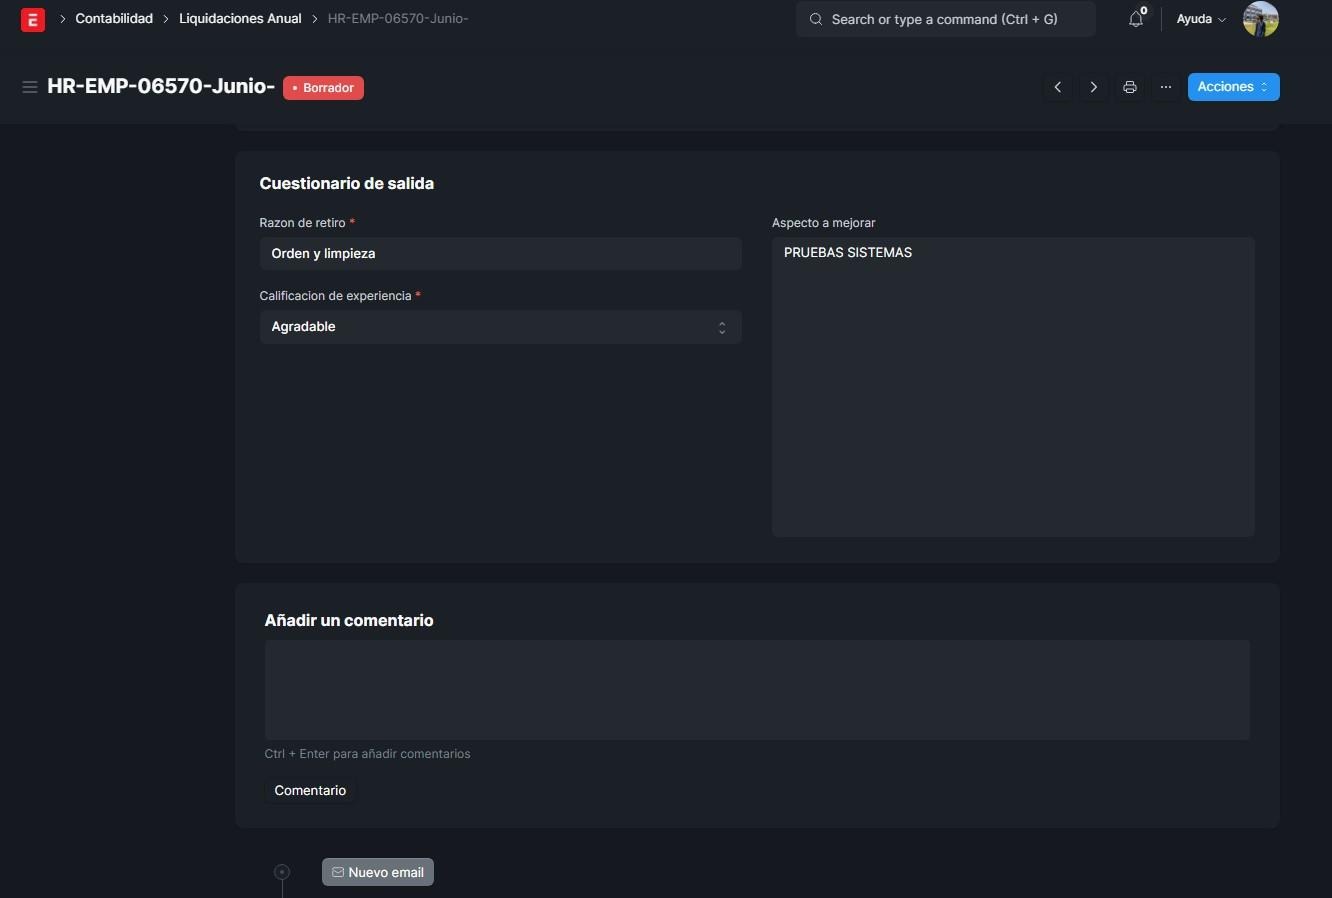Open the Ayuda help dropdown
The image size is (1332, 898).
[x=1200, y=19]
